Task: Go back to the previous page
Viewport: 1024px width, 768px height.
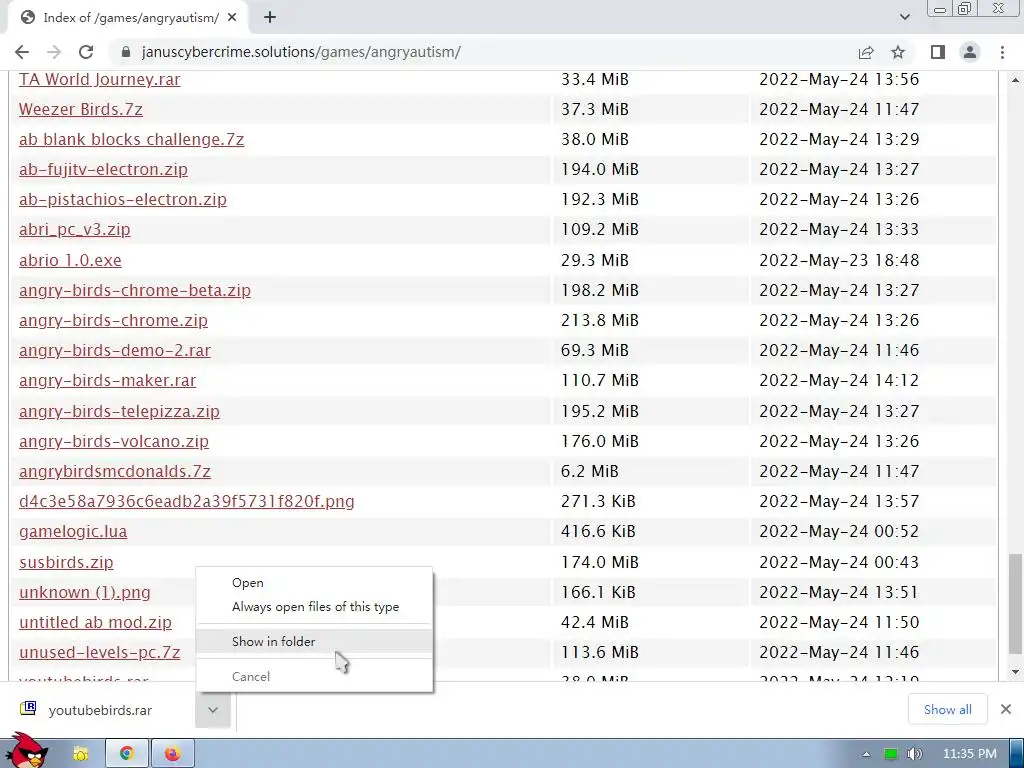Action: (22, 52)
